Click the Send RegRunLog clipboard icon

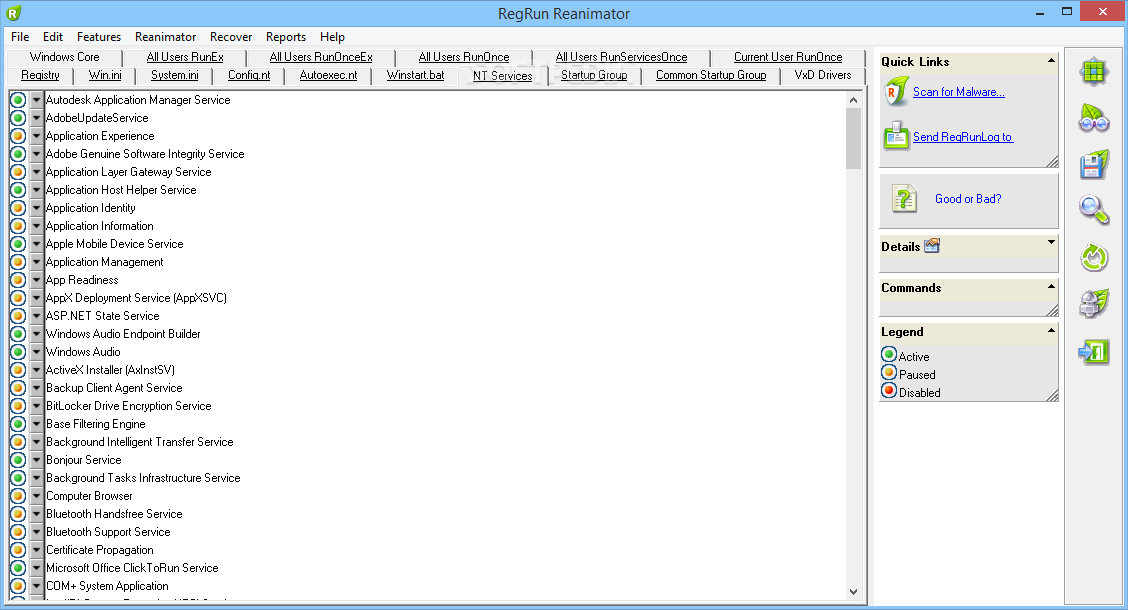click(x=896, y=136)
